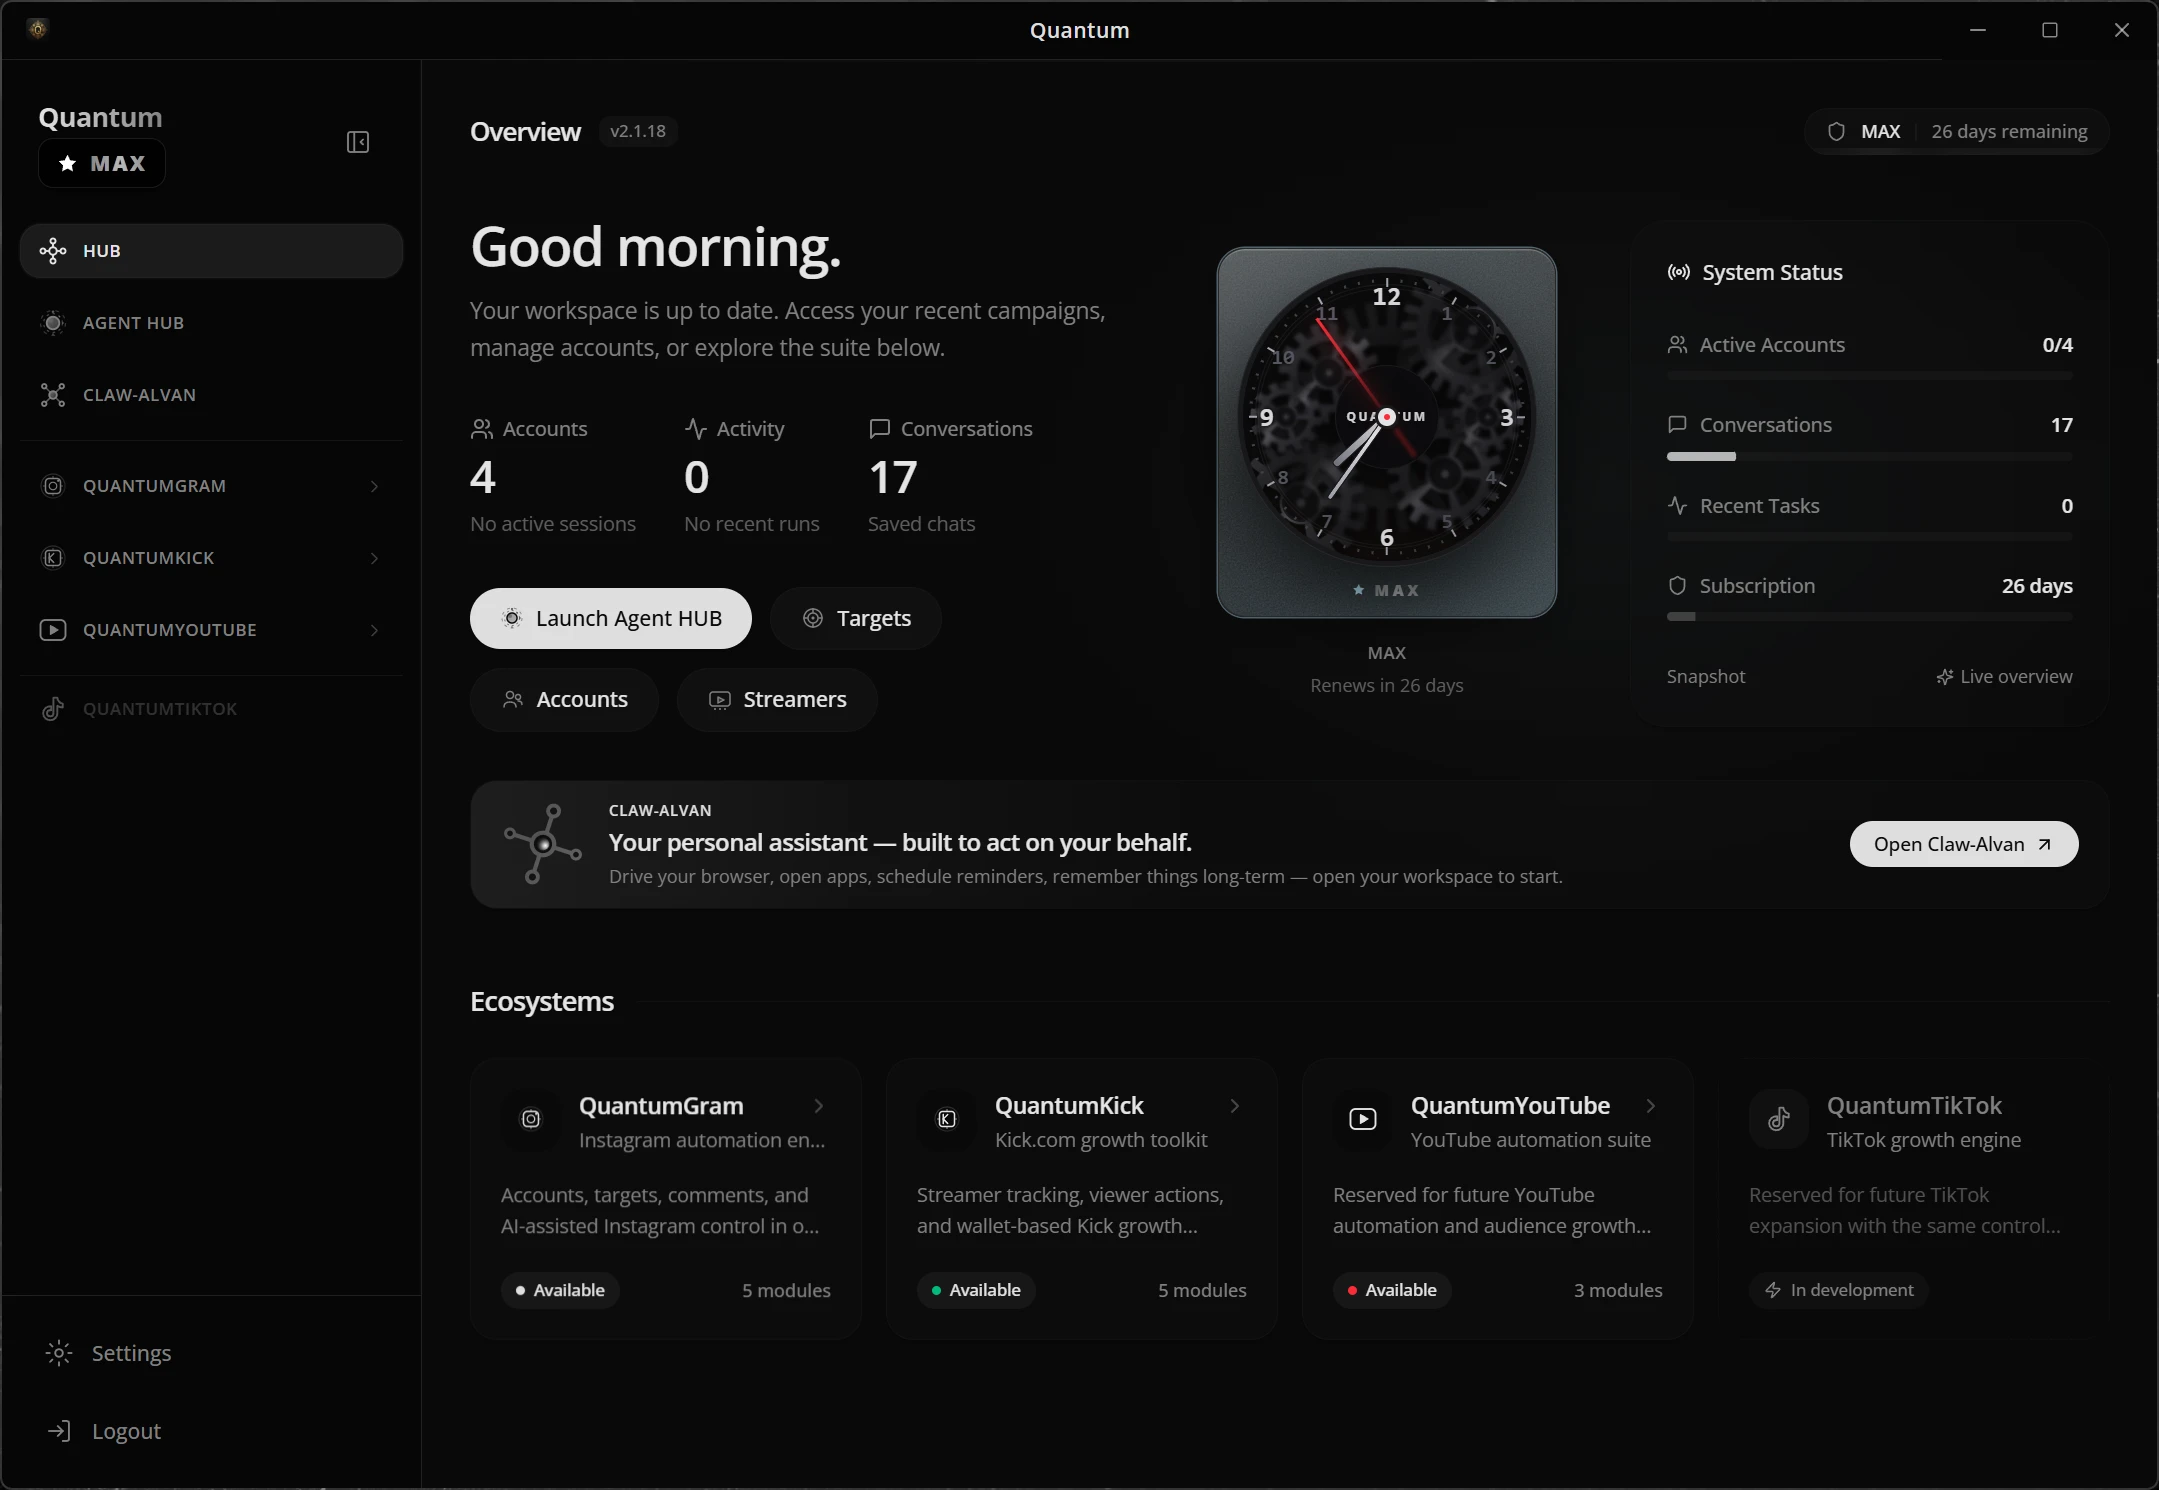The width and height of the screenshot is (2159, 1490).
Task: Click the Activity pulse icon in stats
Action: click(x=696, y=429)
